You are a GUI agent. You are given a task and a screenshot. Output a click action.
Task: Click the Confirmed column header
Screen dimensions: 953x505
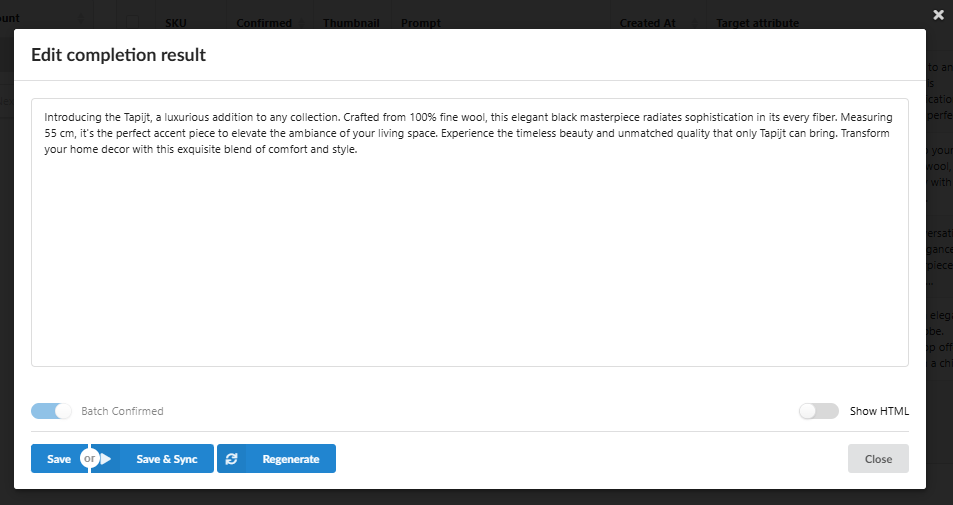264,23
